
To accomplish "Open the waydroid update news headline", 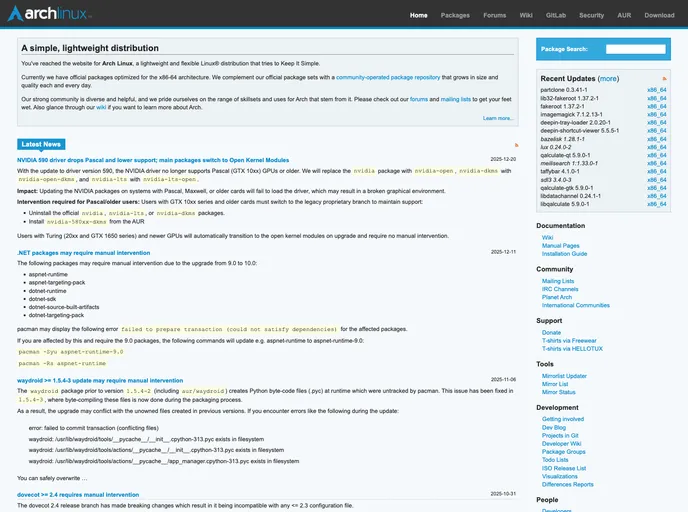I will (x=100, y=380).
